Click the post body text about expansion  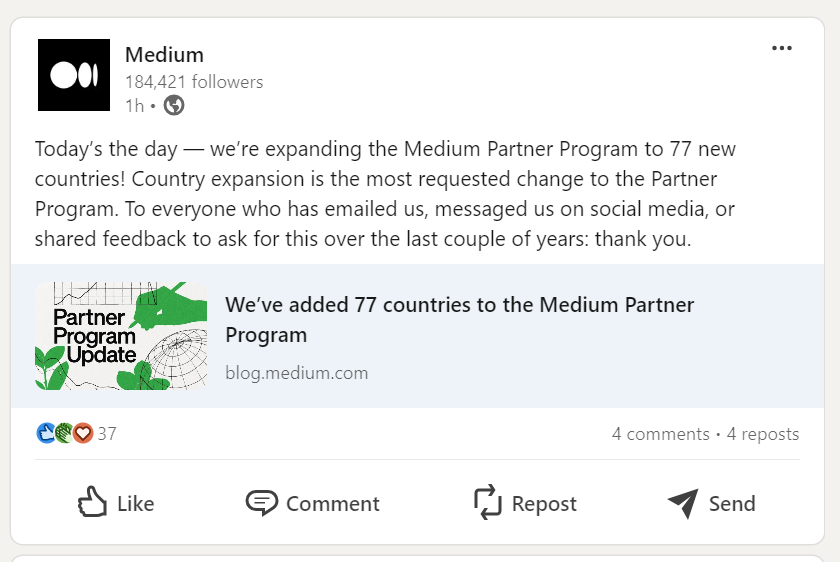pos(386,193)
